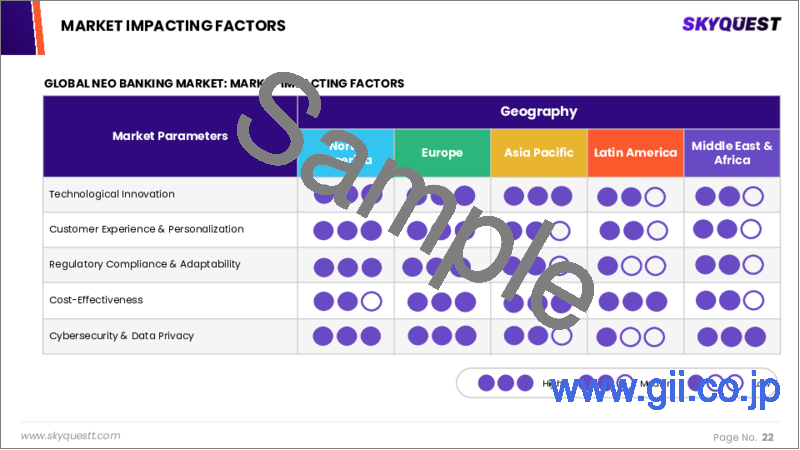Select the Latin America column header

coord(634,153)
